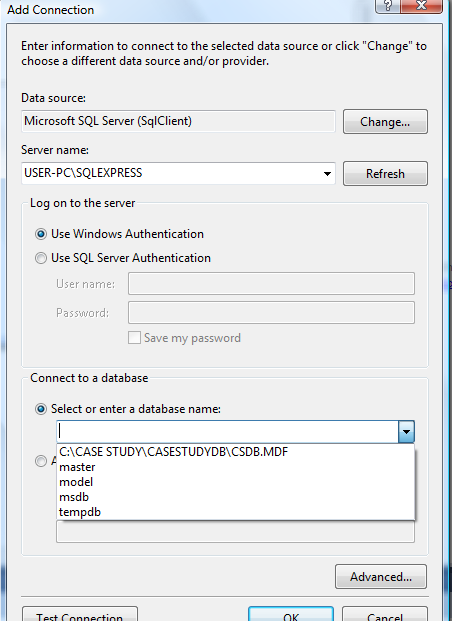The image size is (452, 621).
Task: Click the help question mark icon
Action: pos(387,6)
